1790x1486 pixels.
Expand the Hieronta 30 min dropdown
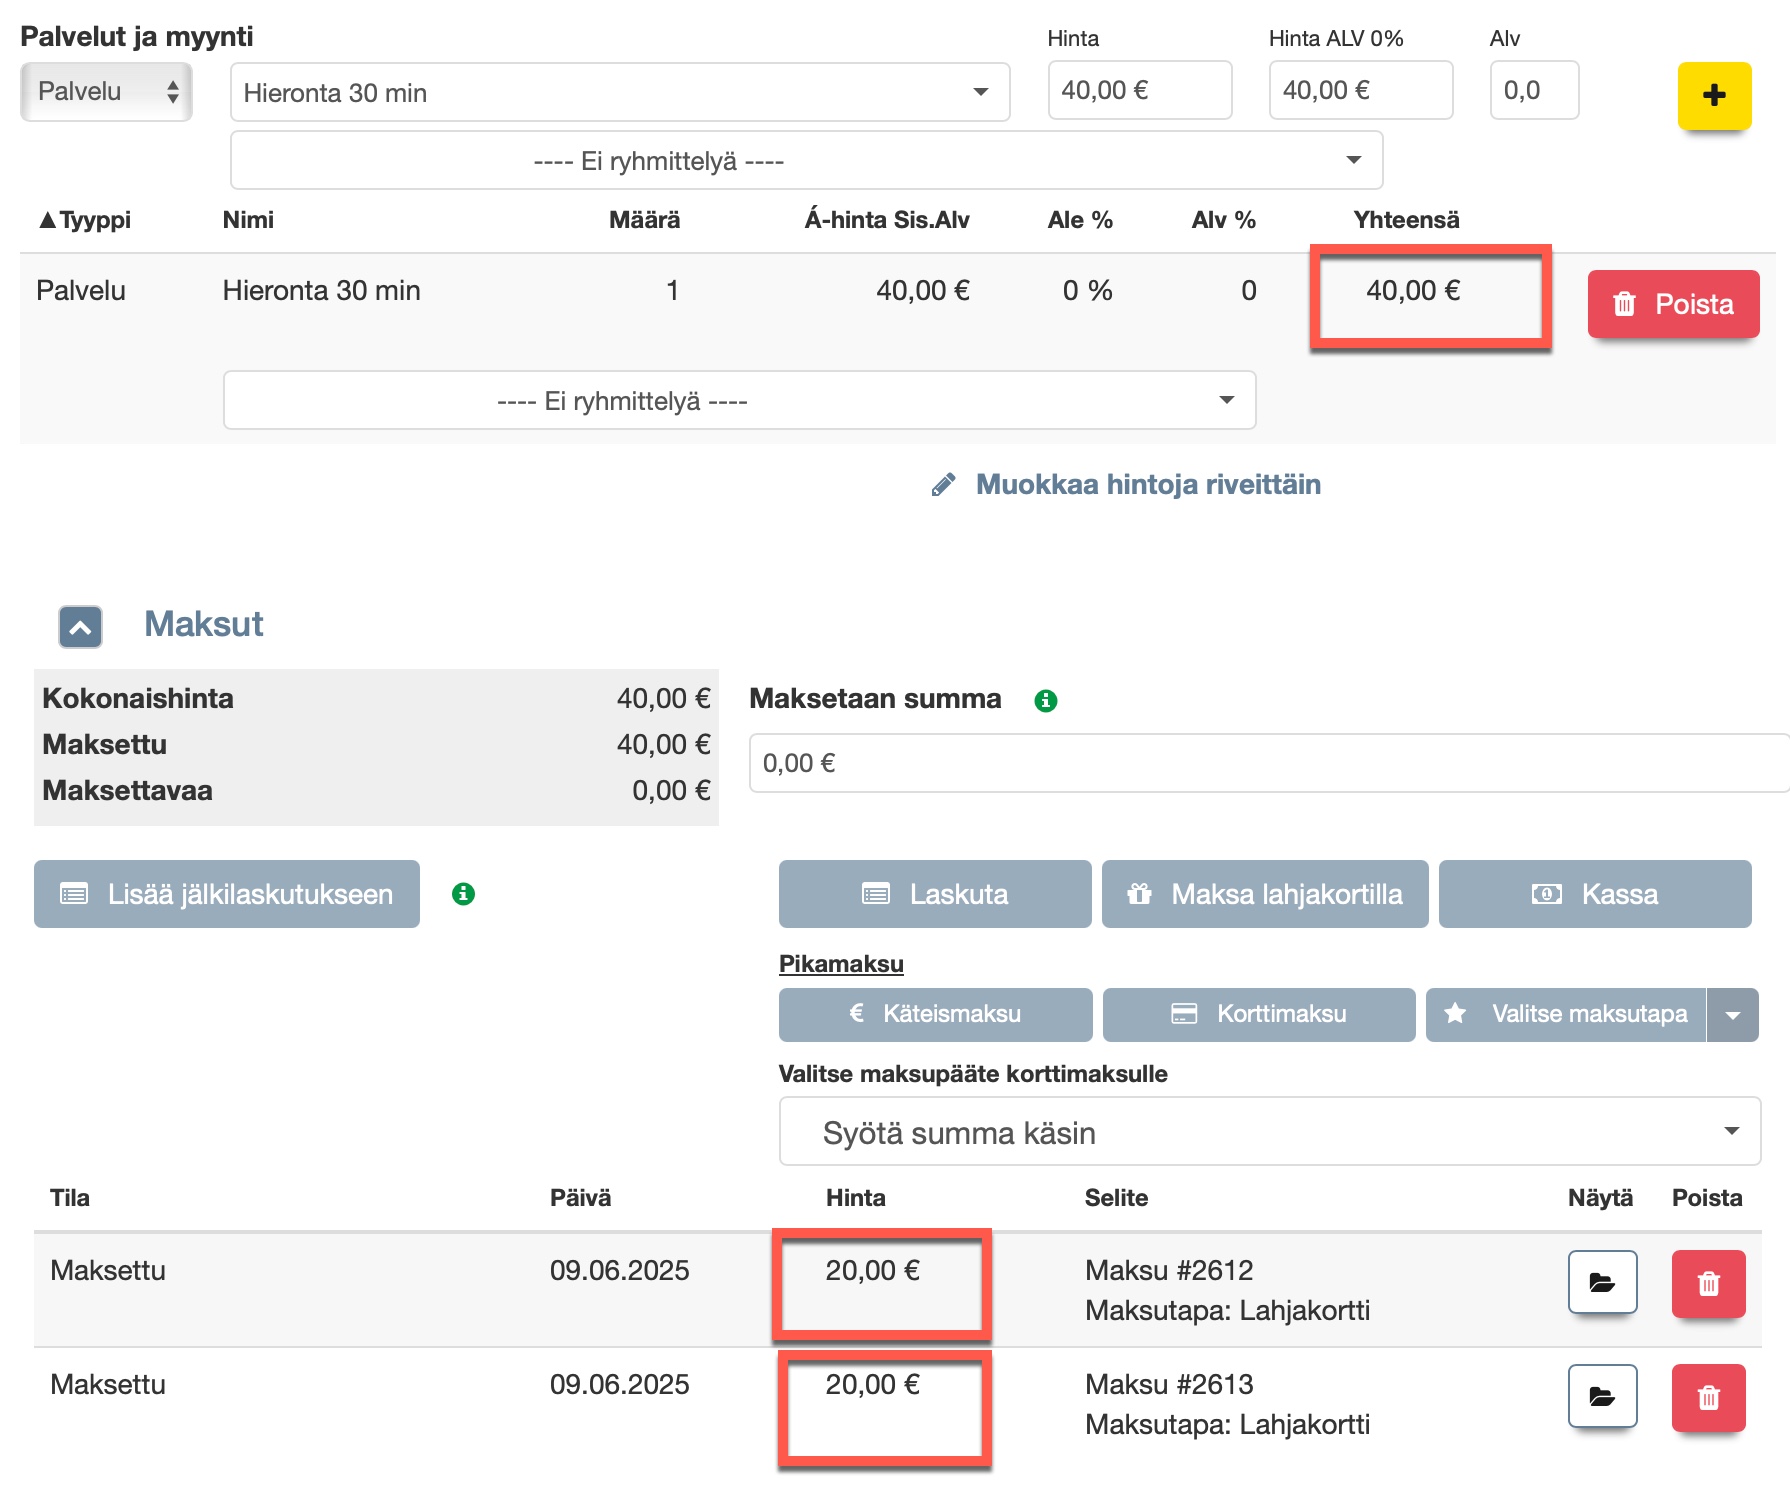(620, 93)
